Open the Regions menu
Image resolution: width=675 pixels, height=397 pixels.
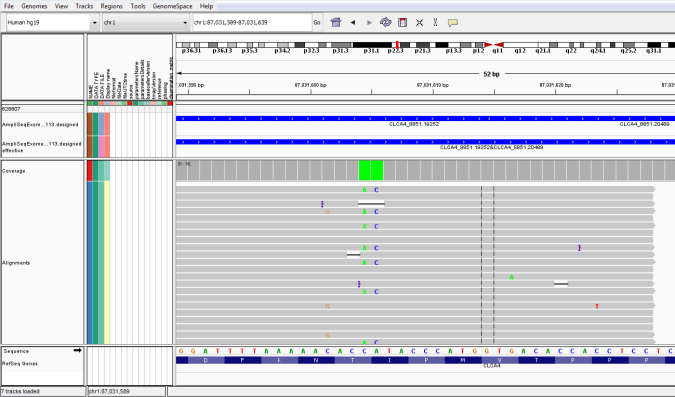(x=111, y=6)
